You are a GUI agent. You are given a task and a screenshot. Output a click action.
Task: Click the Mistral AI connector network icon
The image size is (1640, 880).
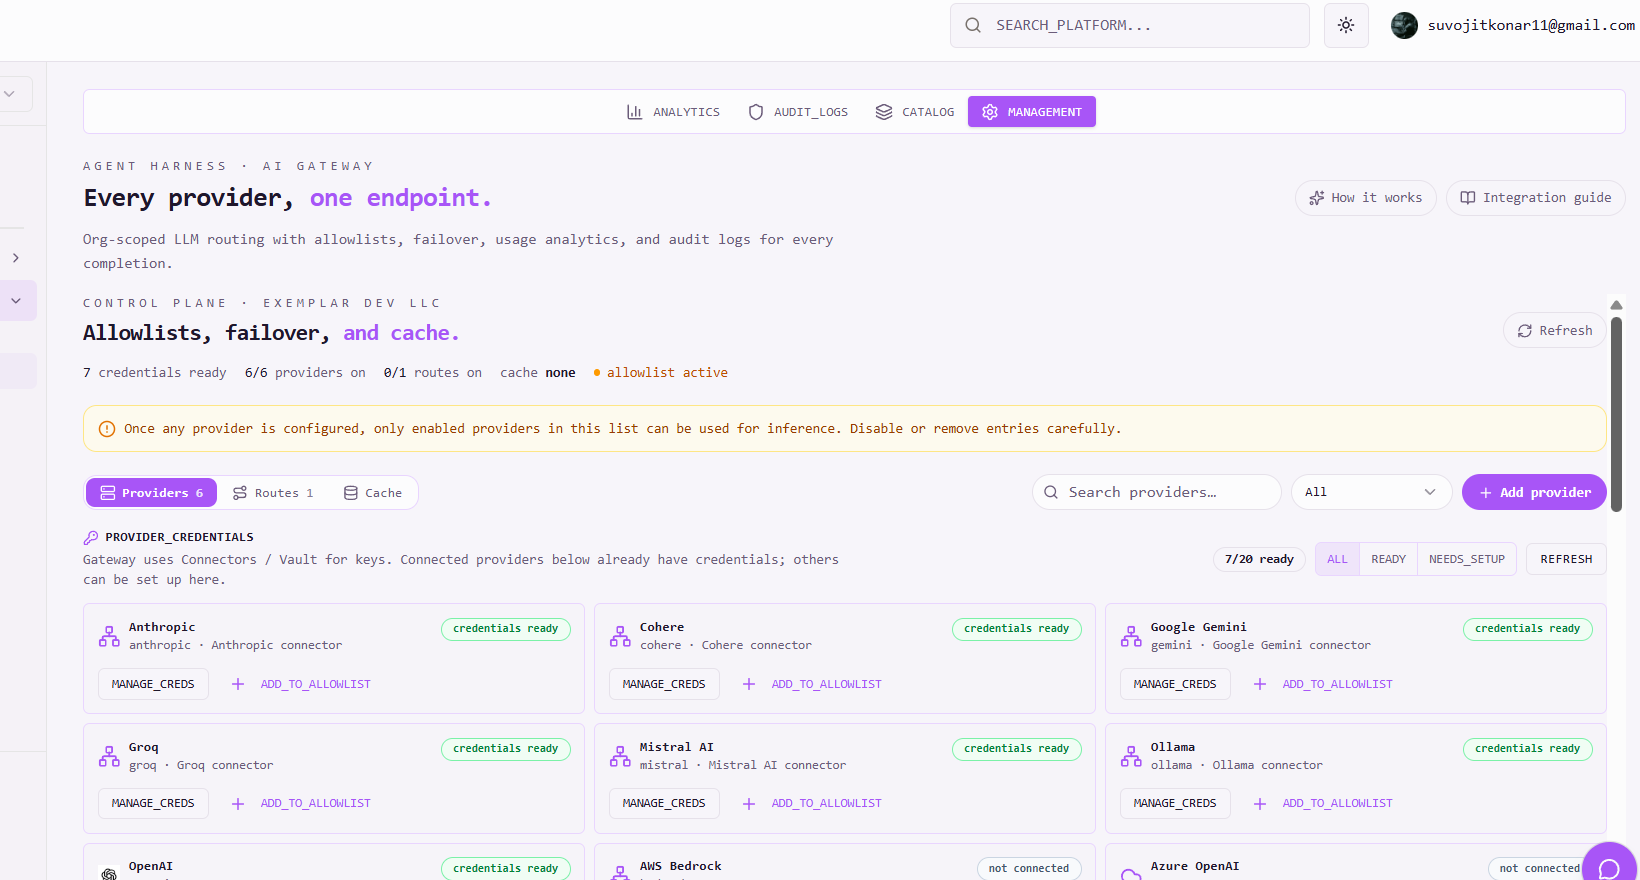pos(620,756)
